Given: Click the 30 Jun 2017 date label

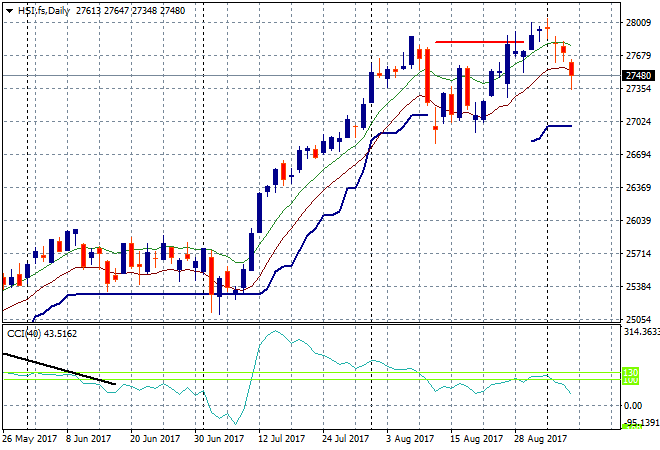Looking at the screenshot, I should coord(218,439).
